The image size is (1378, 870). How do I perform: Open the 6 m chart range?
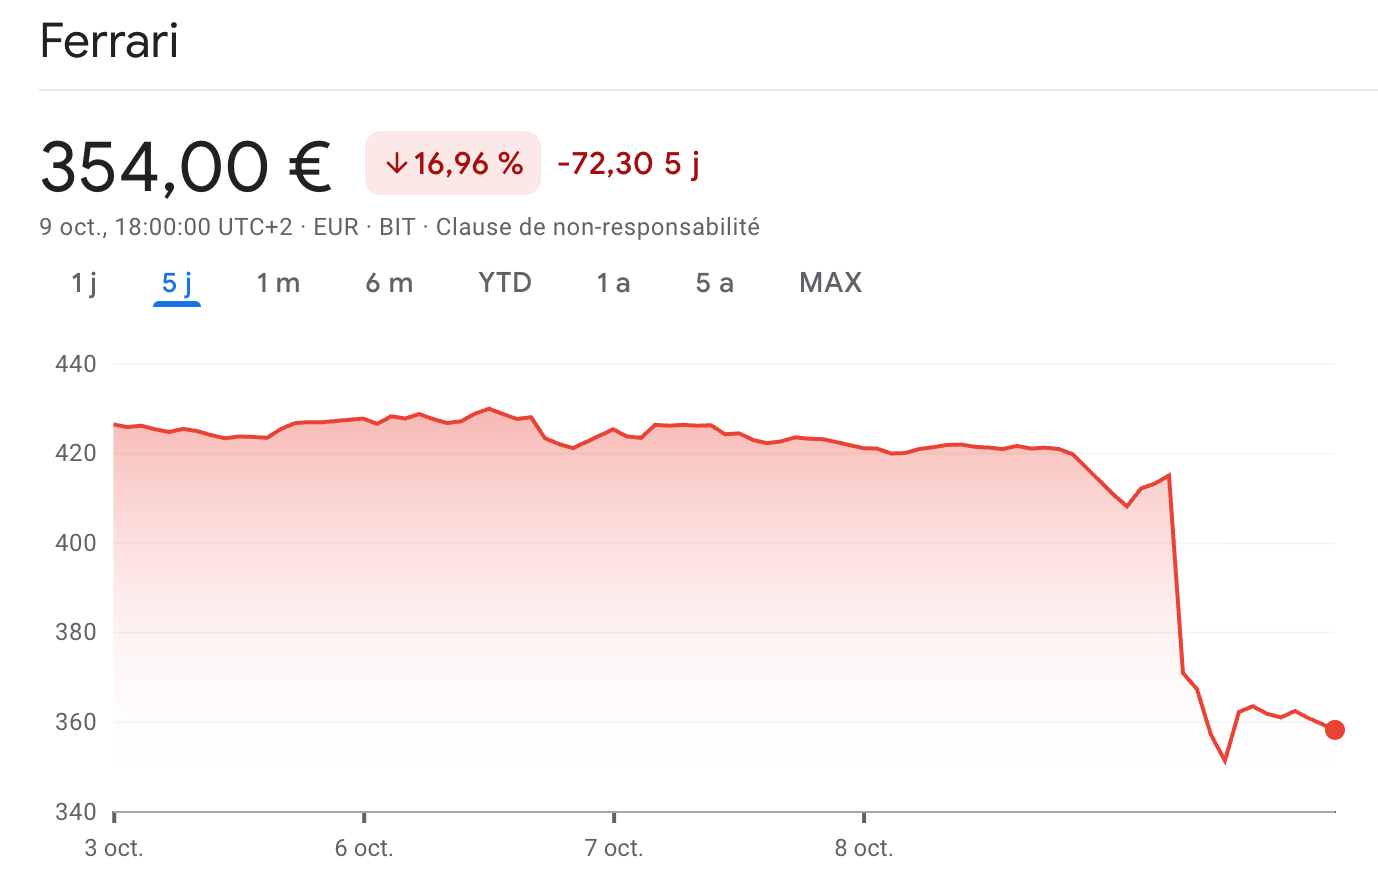point(389,283)
